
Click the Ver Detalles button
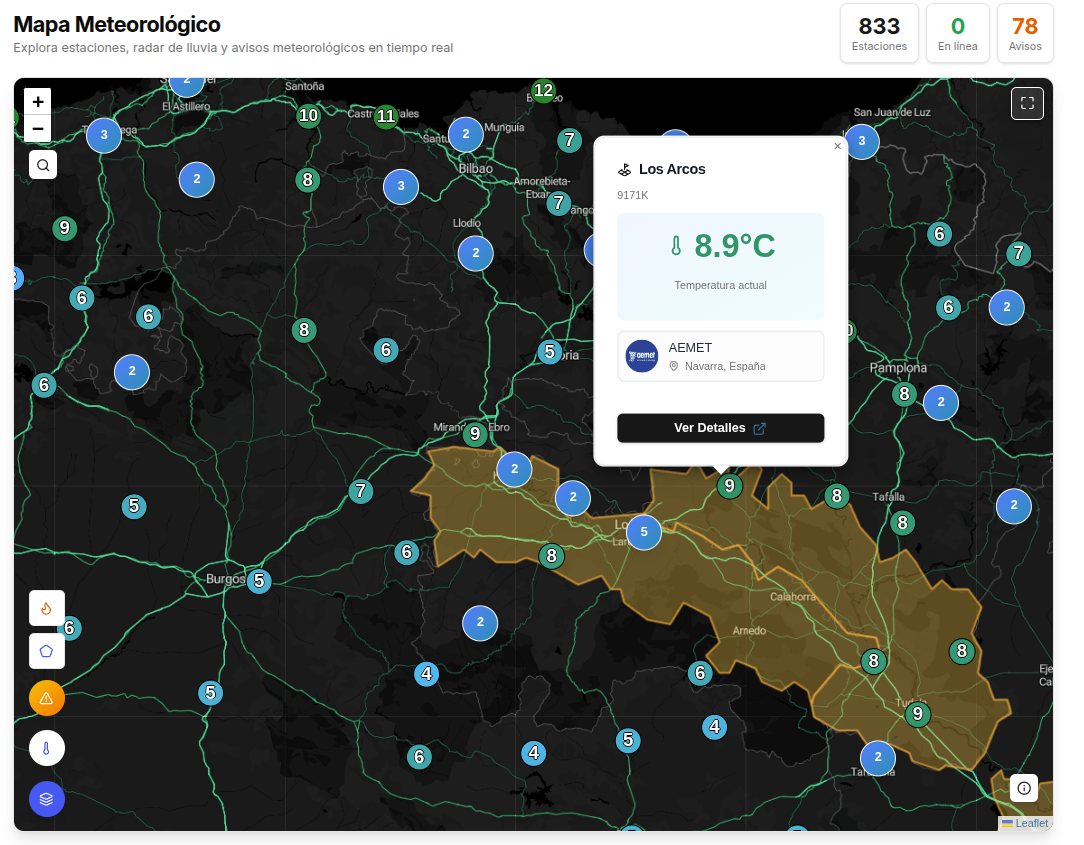click(x=720, y=428)
